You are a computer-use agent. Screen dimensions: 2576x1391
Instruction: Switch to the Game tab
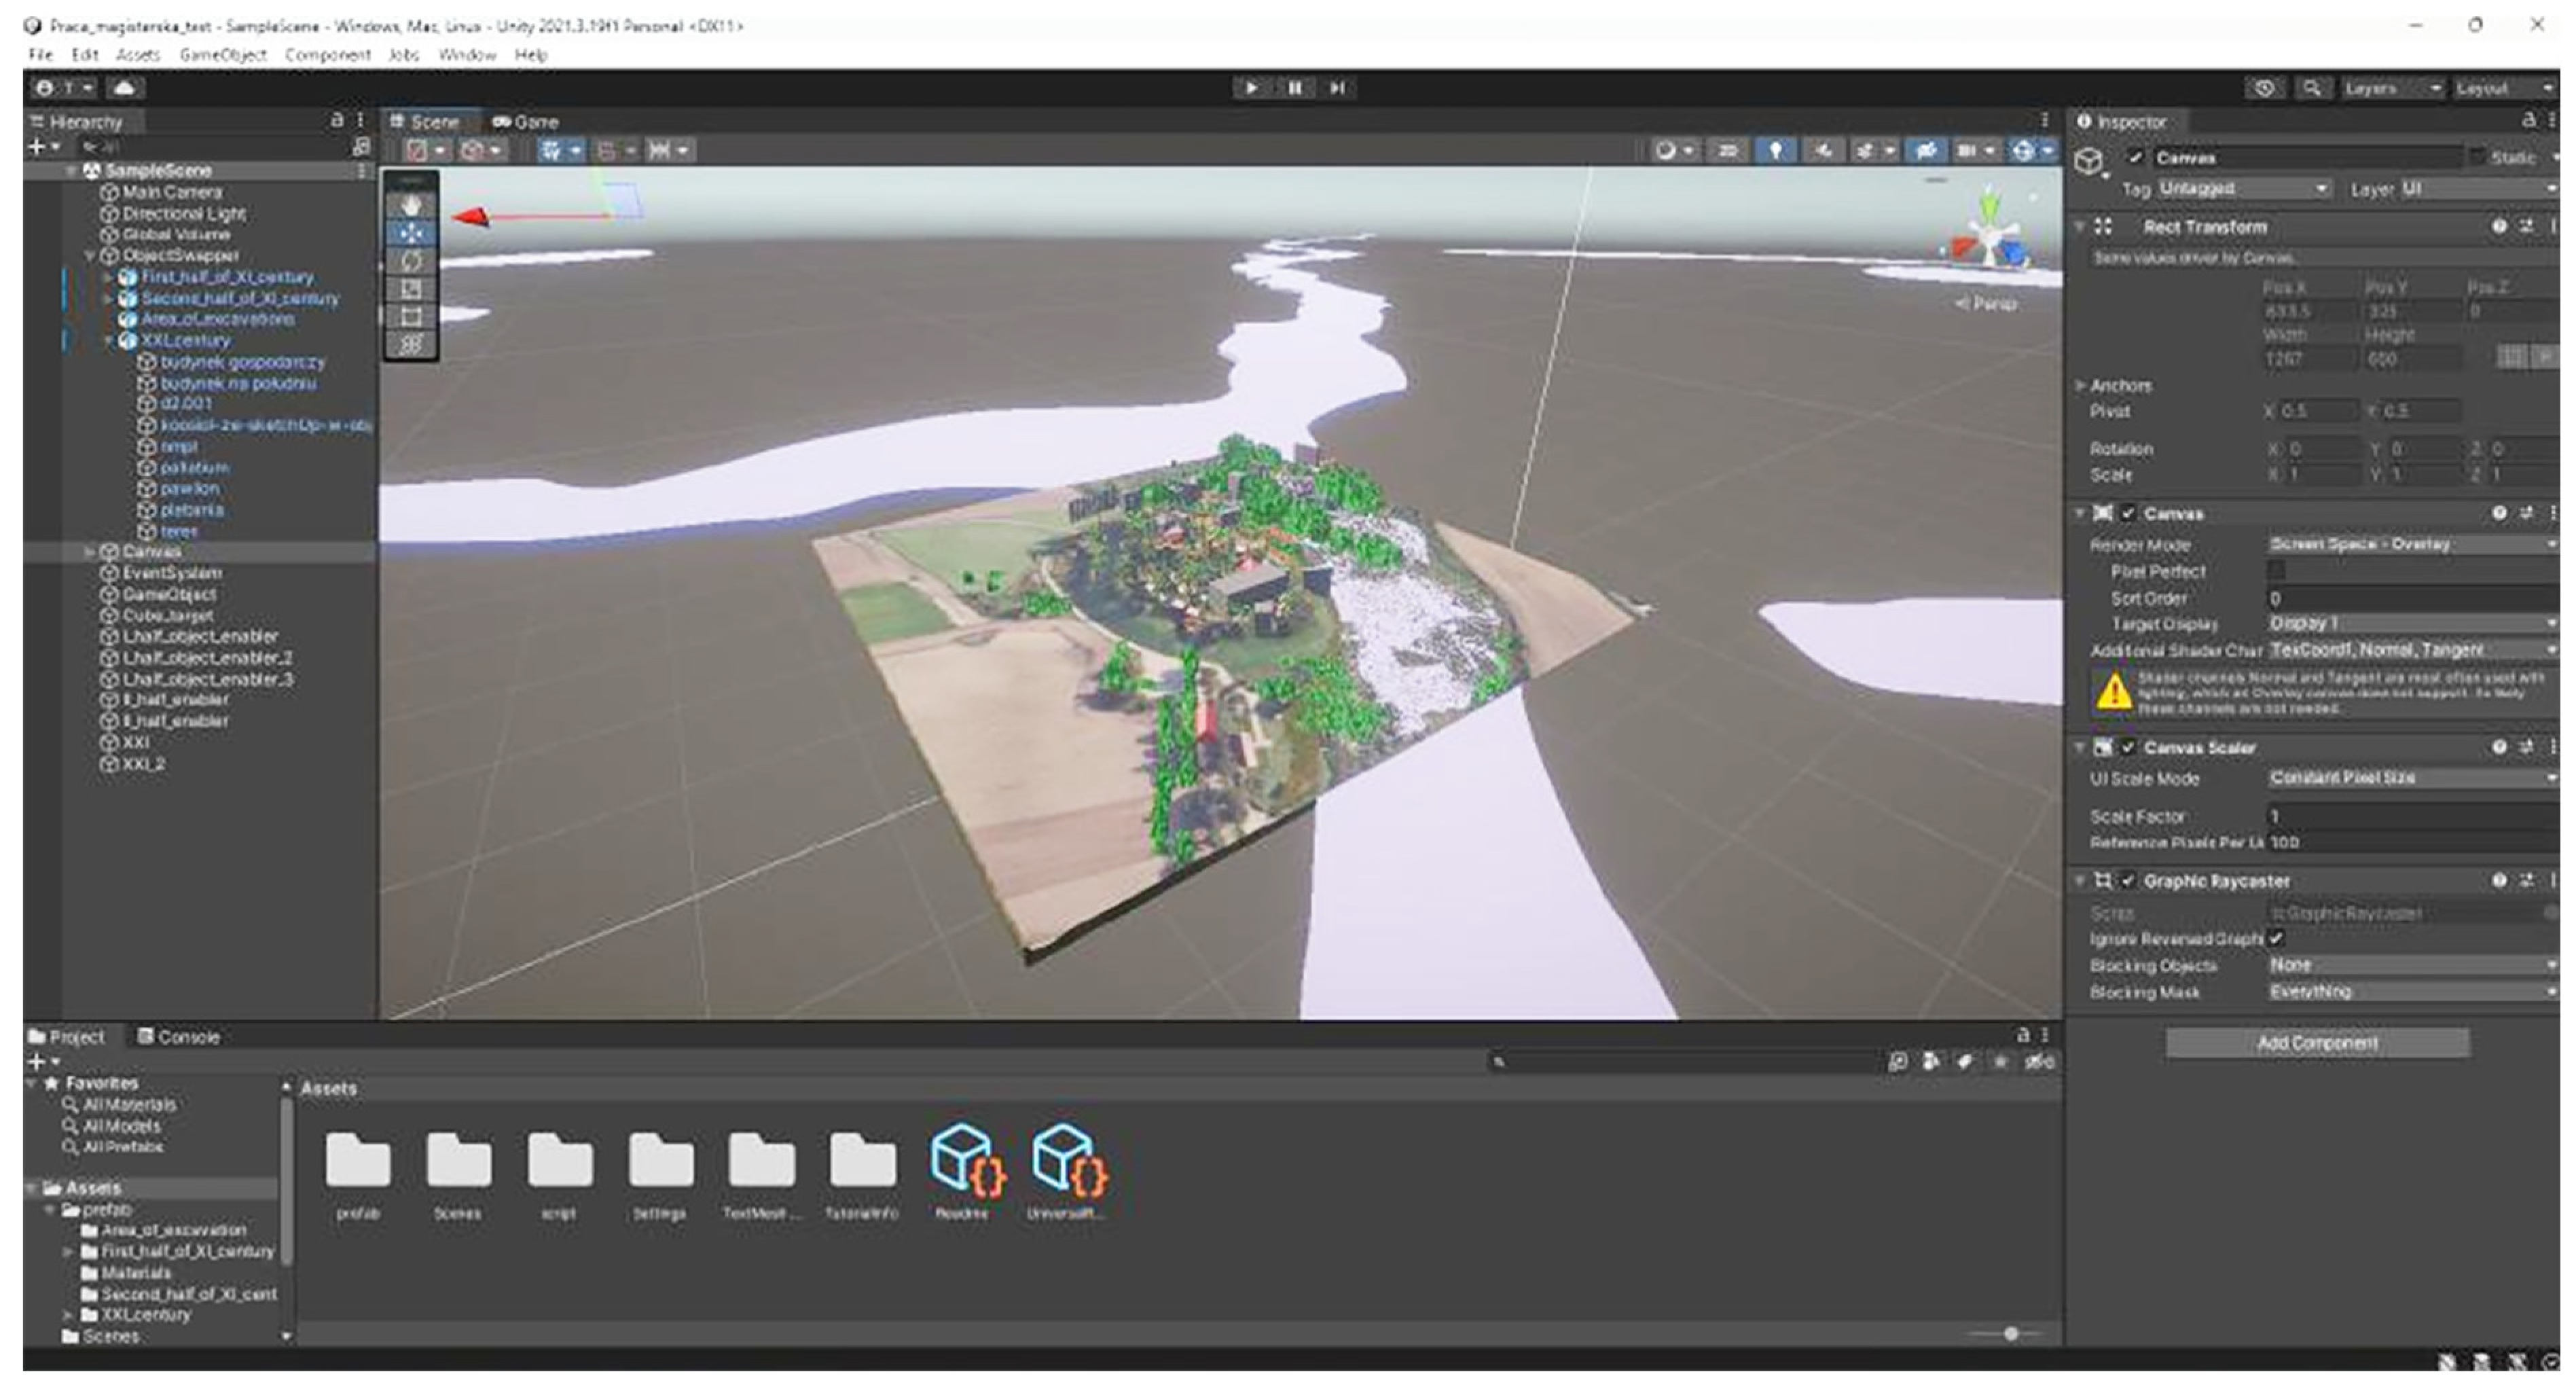click(x=525, y=122)
